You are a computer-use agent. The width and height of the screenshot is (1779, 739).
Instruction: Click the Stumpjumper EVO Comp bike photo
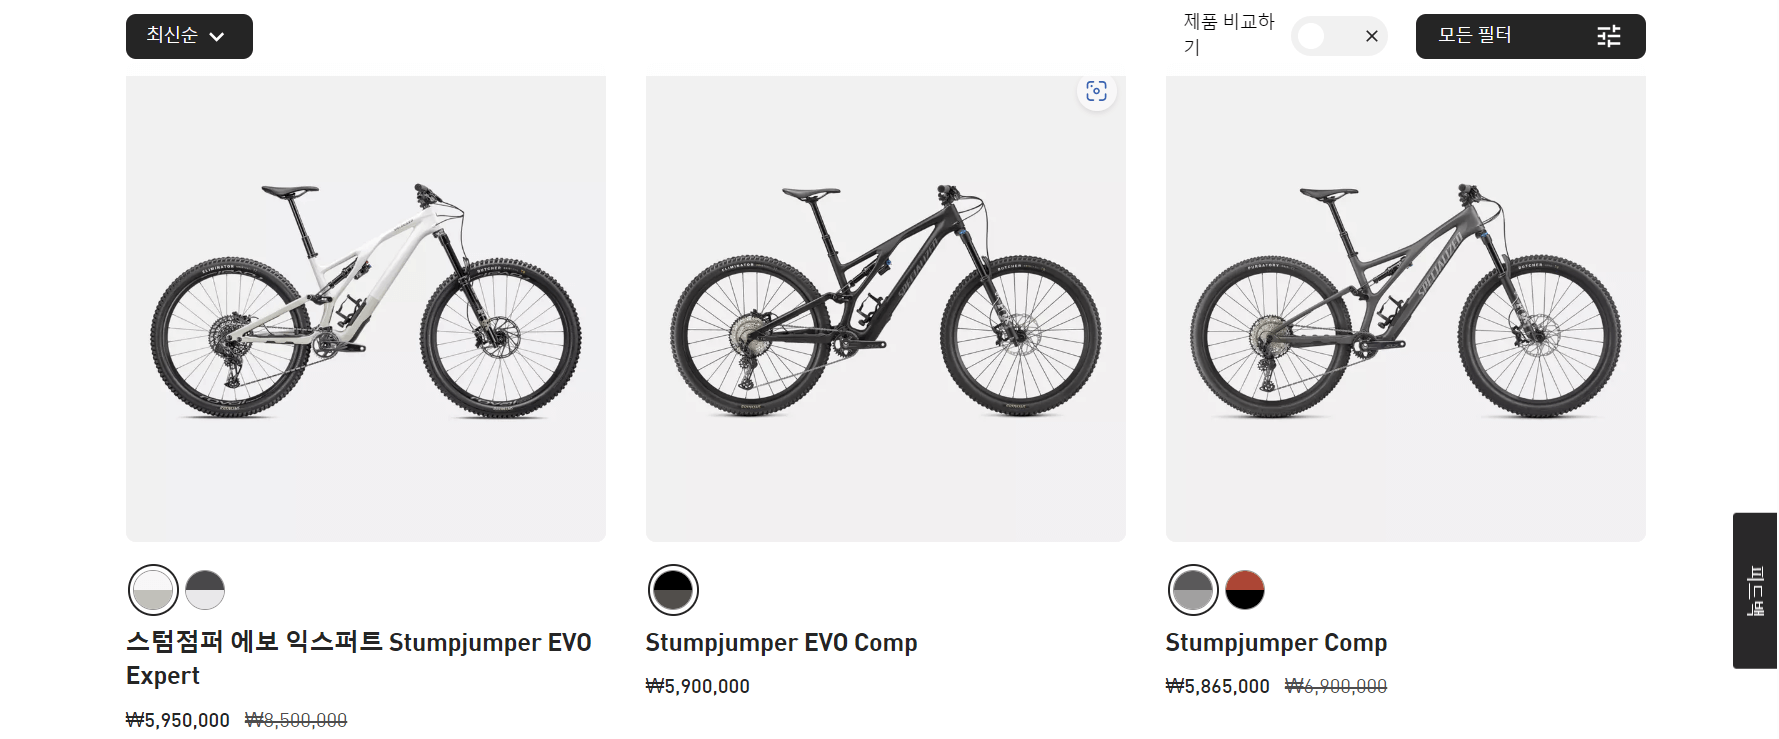click(886, 308)
